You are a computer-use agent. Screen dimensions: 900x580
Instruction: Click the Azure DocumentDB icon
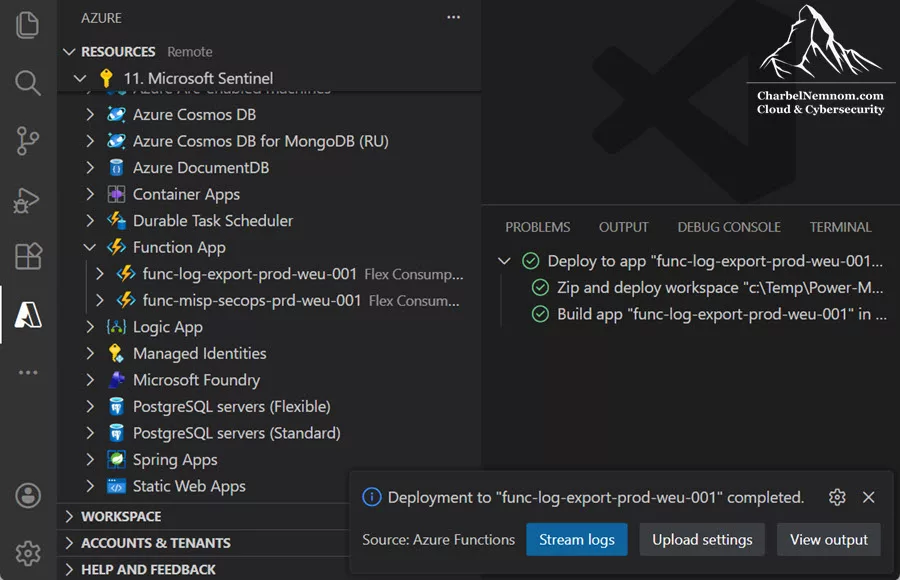pyautogui.click(x=117, y=168)
